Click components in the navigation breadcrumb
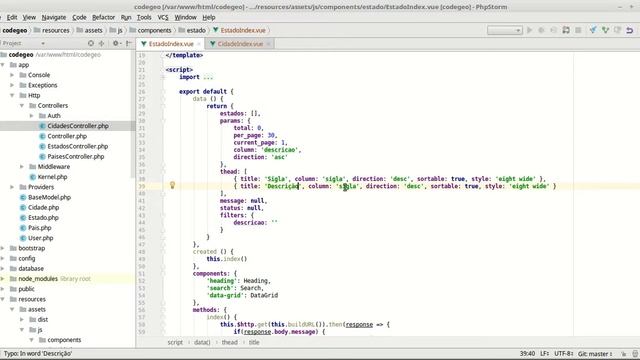 pyautogui.click(x=150, y=30)
